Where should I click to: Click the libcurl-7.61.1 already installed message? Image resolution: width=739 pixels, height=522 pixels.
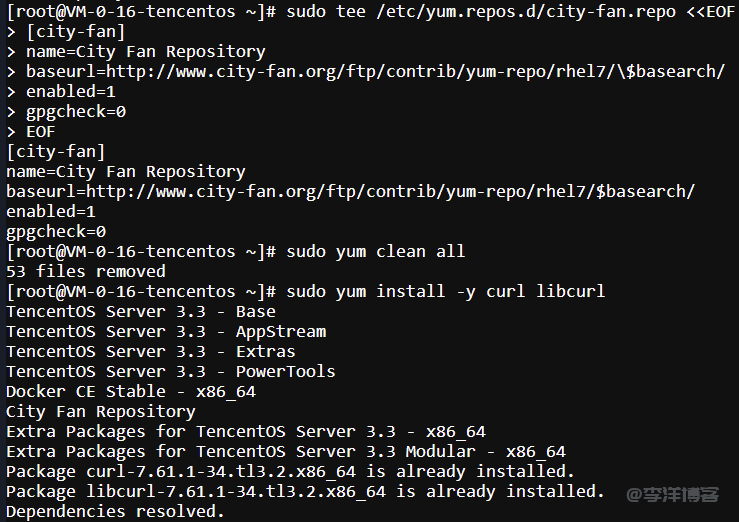coord(305,491)
